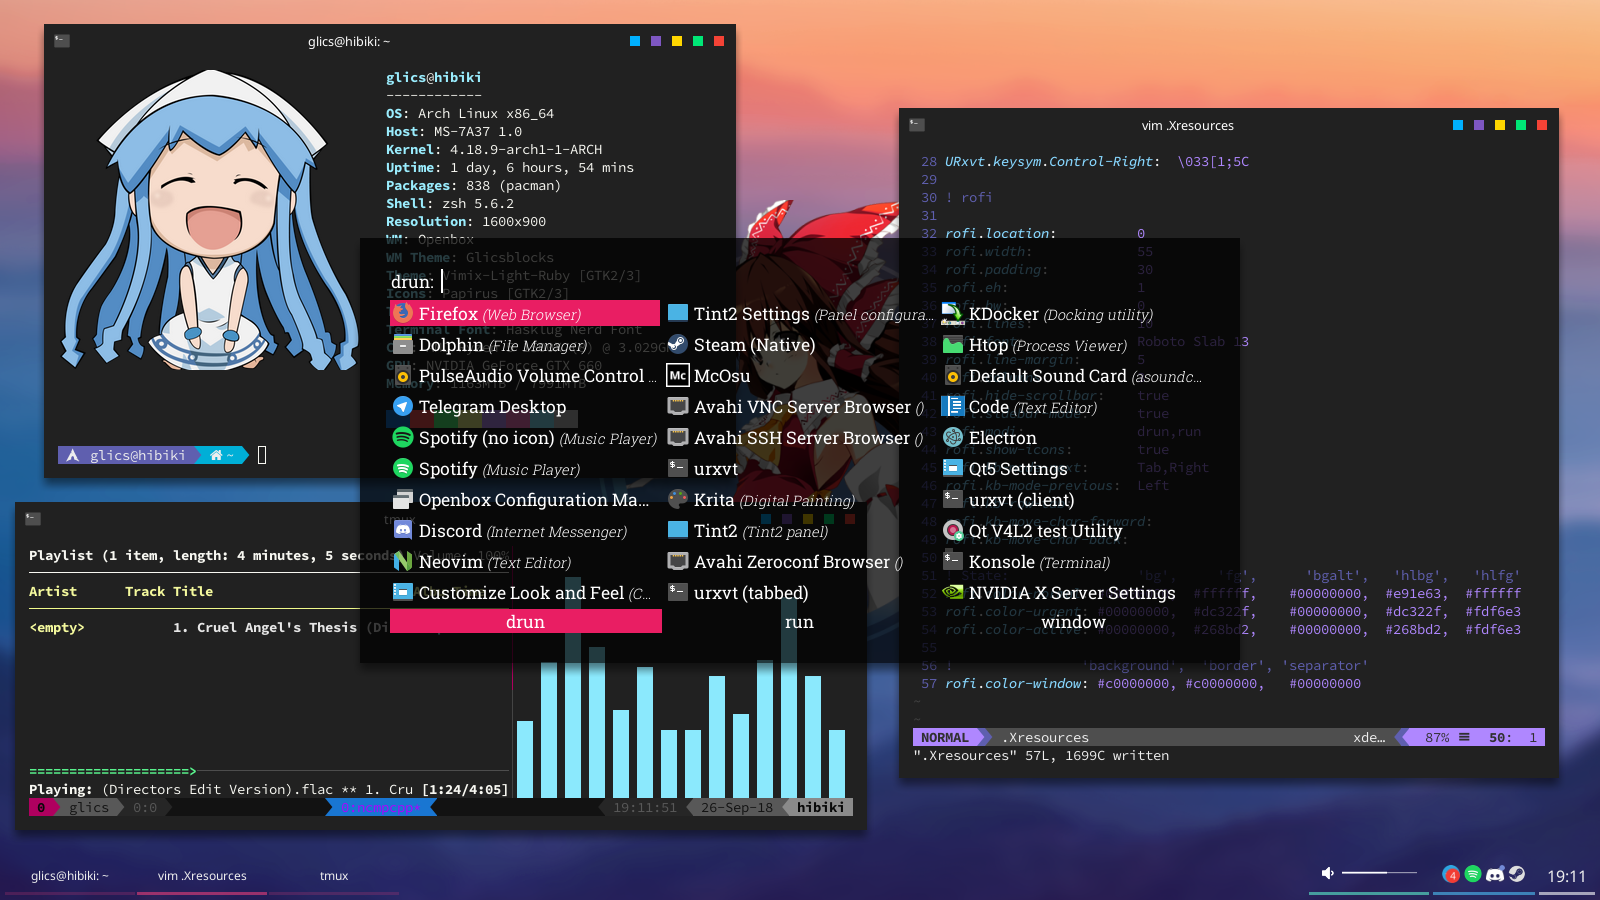Open Neovim text editor icon
Viewport: 1600px width, 900px height.
[403, 562]
